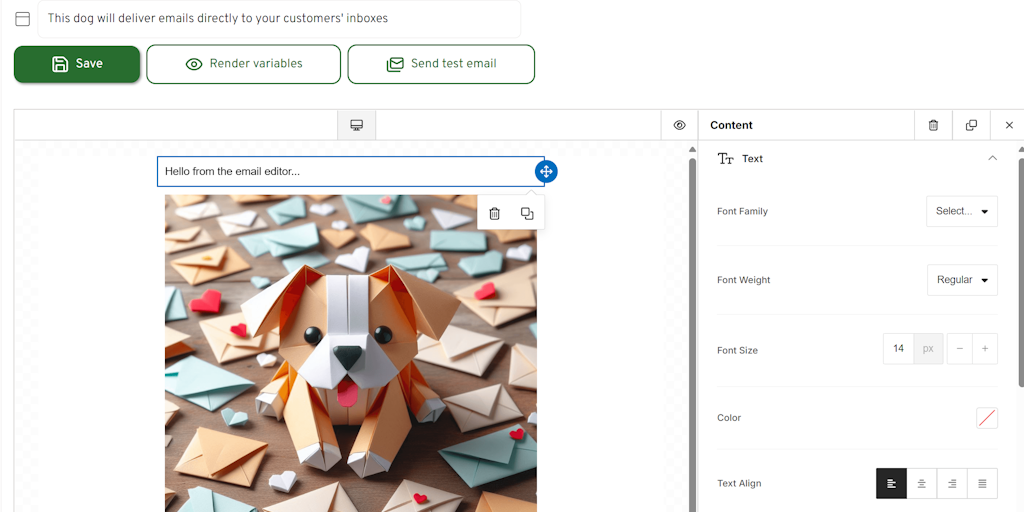This screenshot has width=1024, height=512.
Task: Click the blue move handle on text block
Action: coord(546,171)
